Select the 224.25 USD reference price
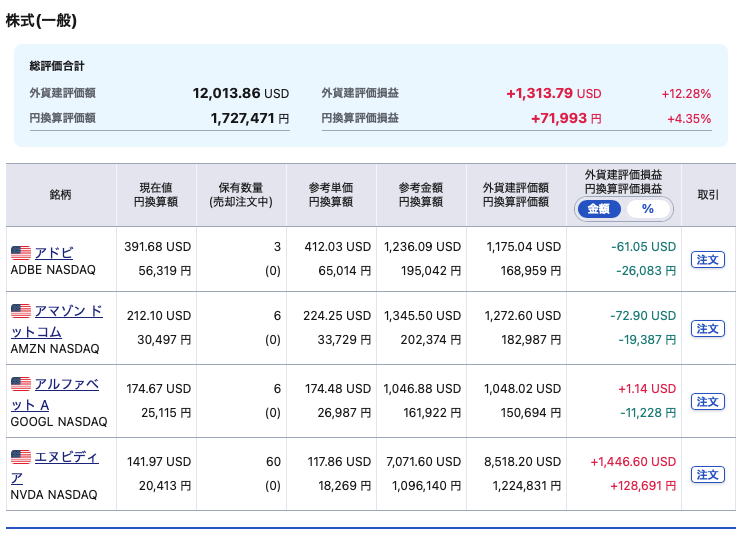 coord(337,316)
